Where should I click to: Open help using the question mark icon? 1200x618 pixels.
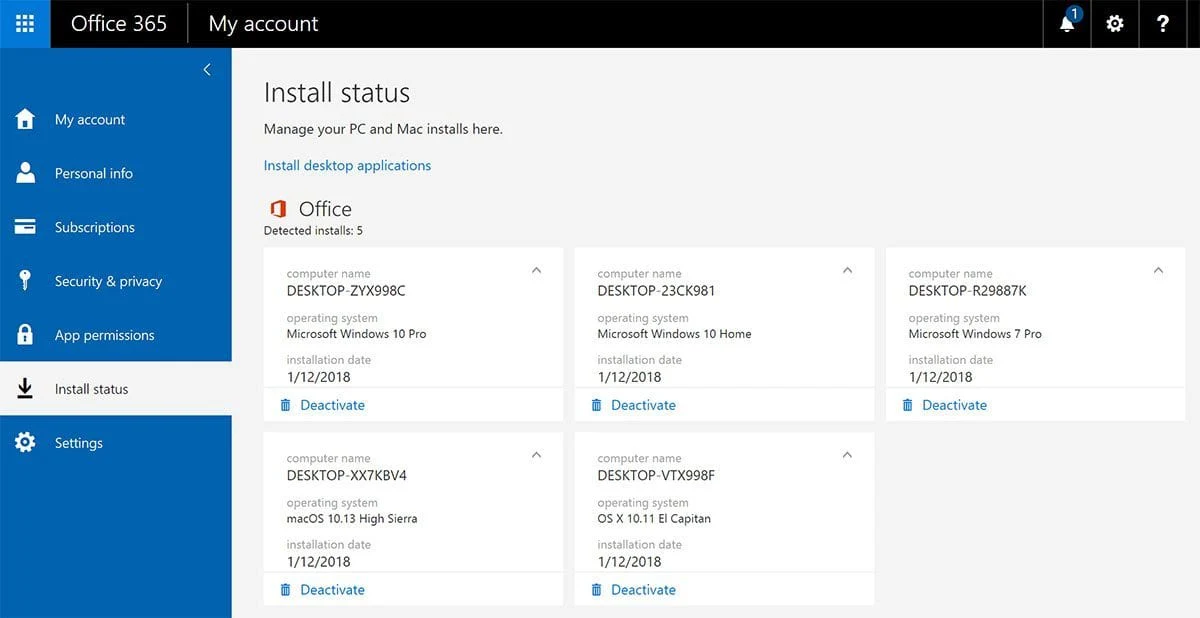coord(1163,23)
